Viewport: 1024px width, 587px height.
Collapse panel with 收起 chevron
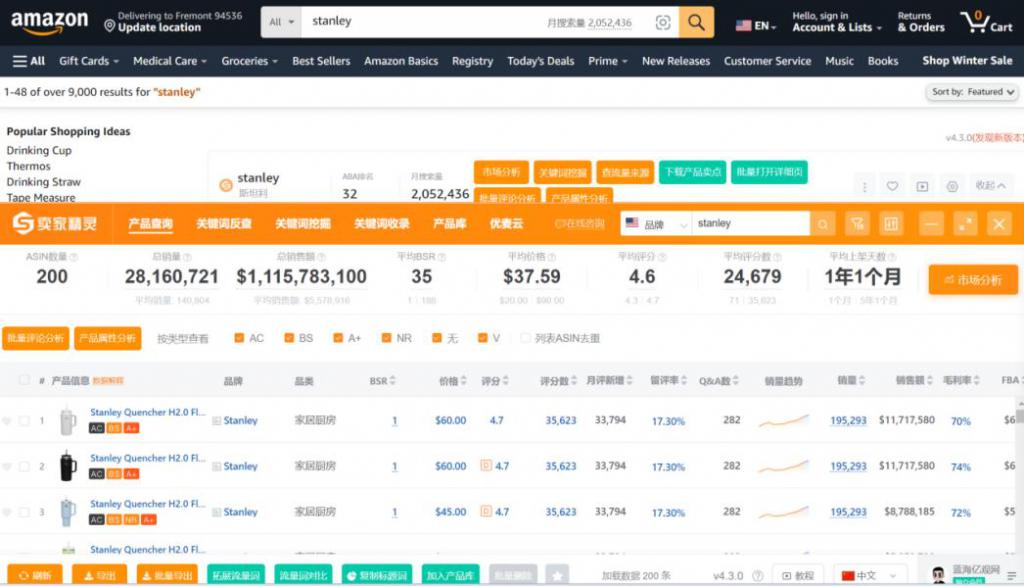pos(990,185)
